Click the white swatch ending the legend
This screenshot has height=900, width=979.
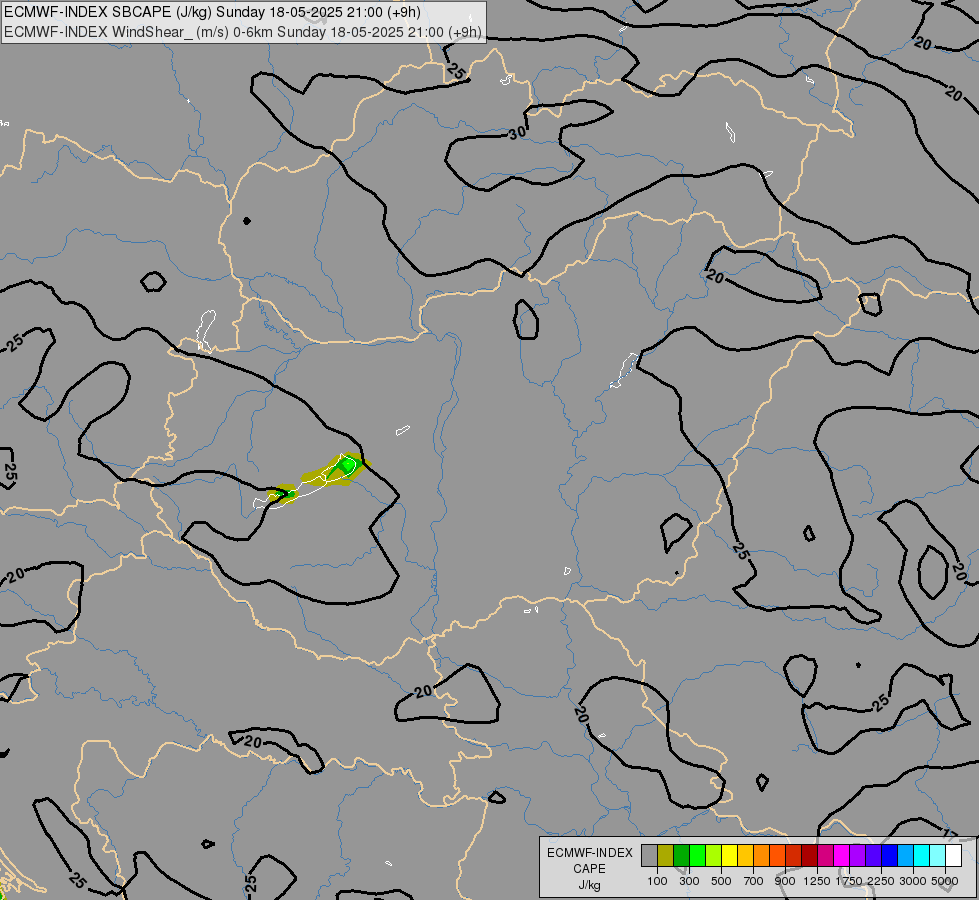click(x=953, y=856)
